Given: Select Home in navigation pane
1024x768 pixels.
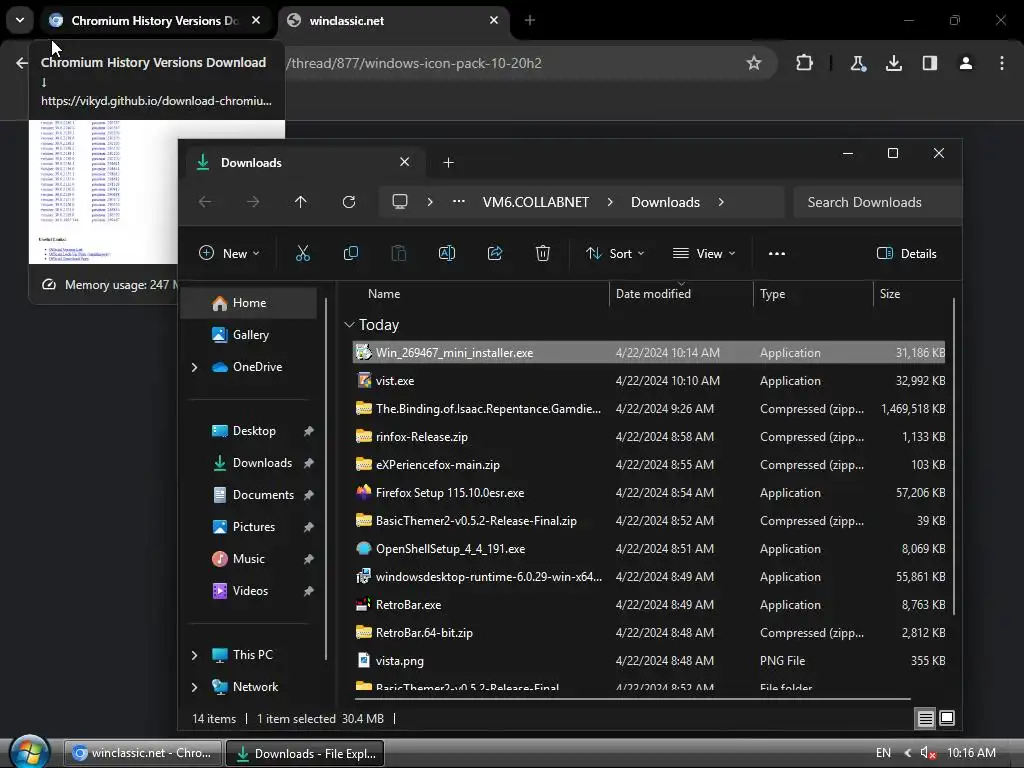Looking at the screenshot, I should click(x=249, y=303).
